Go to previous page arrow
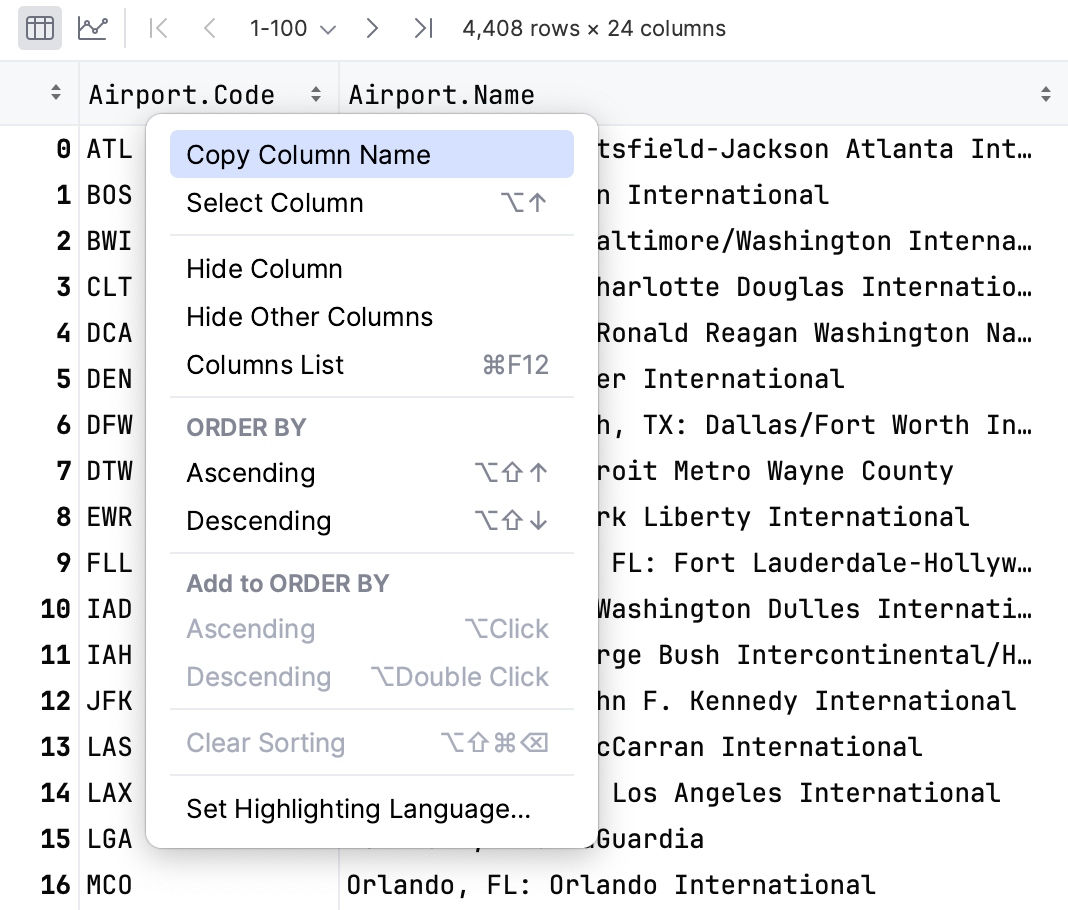The height and width of the screenshot is (910, 1068). [x=210, y=29]
